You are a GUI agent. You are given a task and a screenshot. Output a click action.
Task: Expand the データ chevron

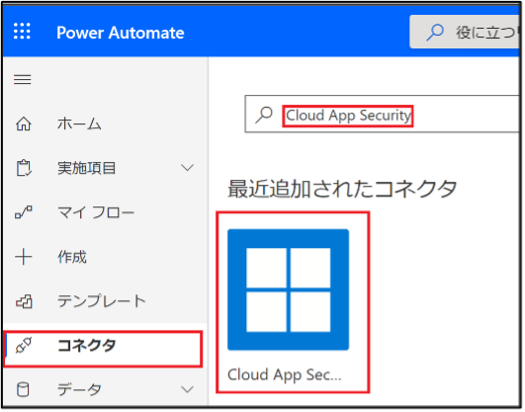pos(187,389)
